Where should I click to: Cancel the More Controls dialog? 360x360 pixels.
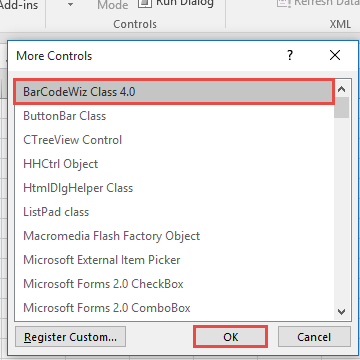click(314, 337)
